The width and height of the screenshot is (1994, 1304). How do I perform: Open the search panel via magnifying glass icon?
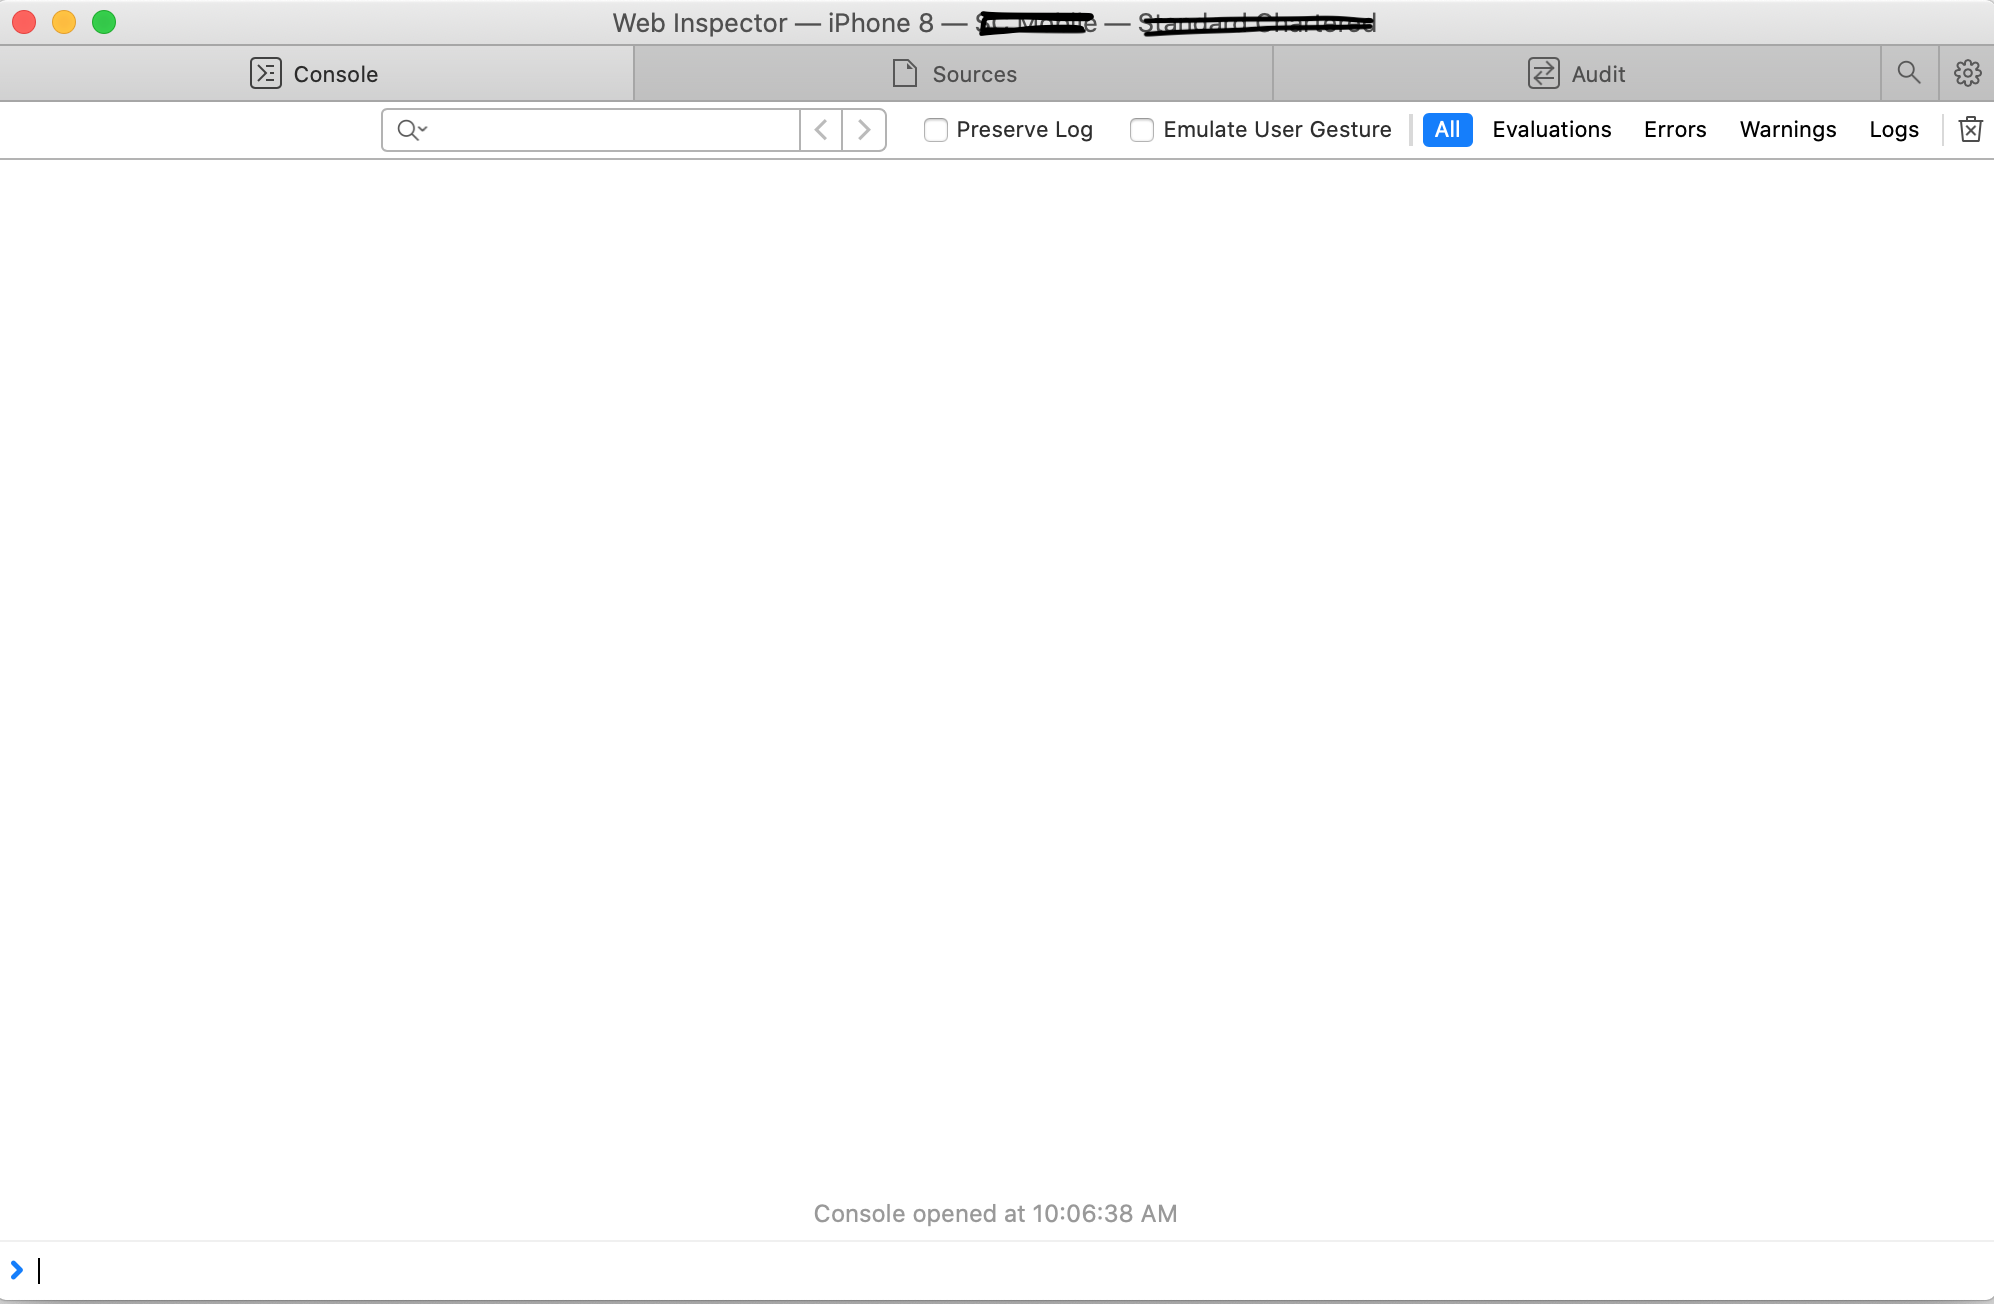[1908, 73]
